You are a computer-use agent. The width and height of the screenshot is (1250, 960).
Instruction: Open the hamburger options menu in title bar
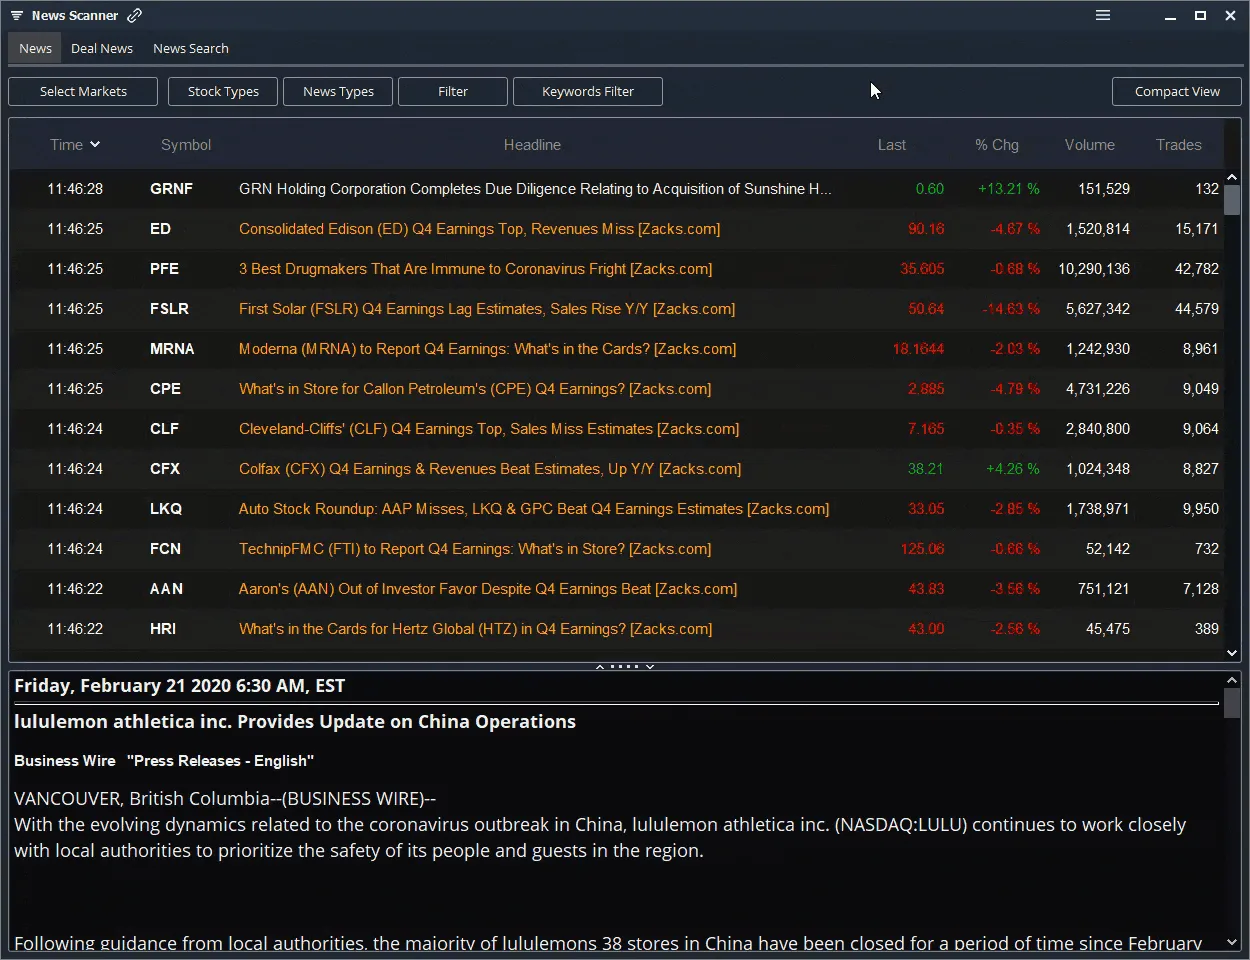point(1103,15)
